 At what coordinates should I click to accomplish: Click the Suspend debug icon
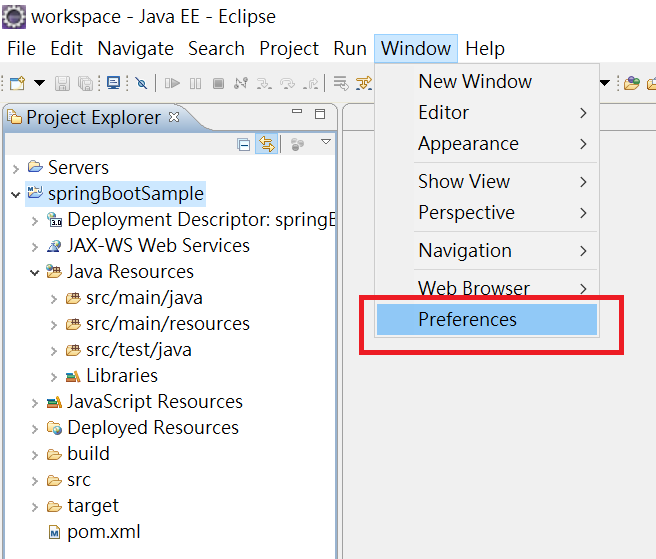pos(195,84)
